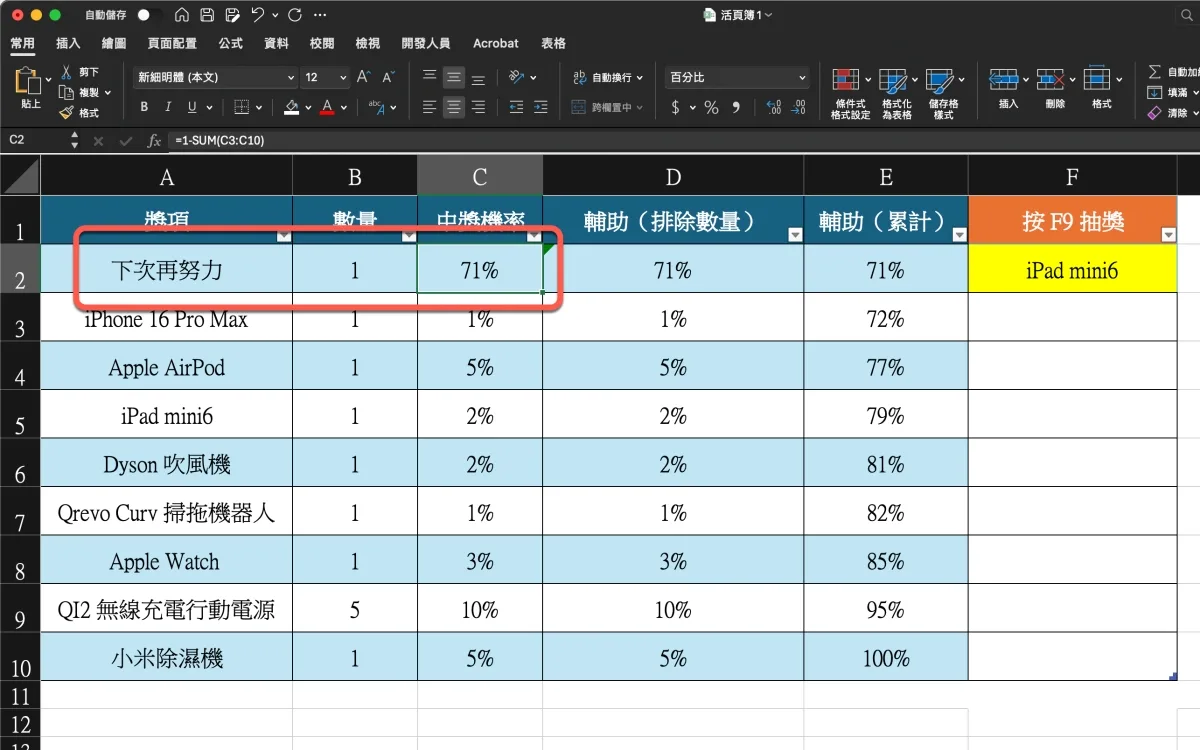Toggle the 自動儲存 autosave switch
This screenshot has width=1200, height=750.
[x=150, y=15]
